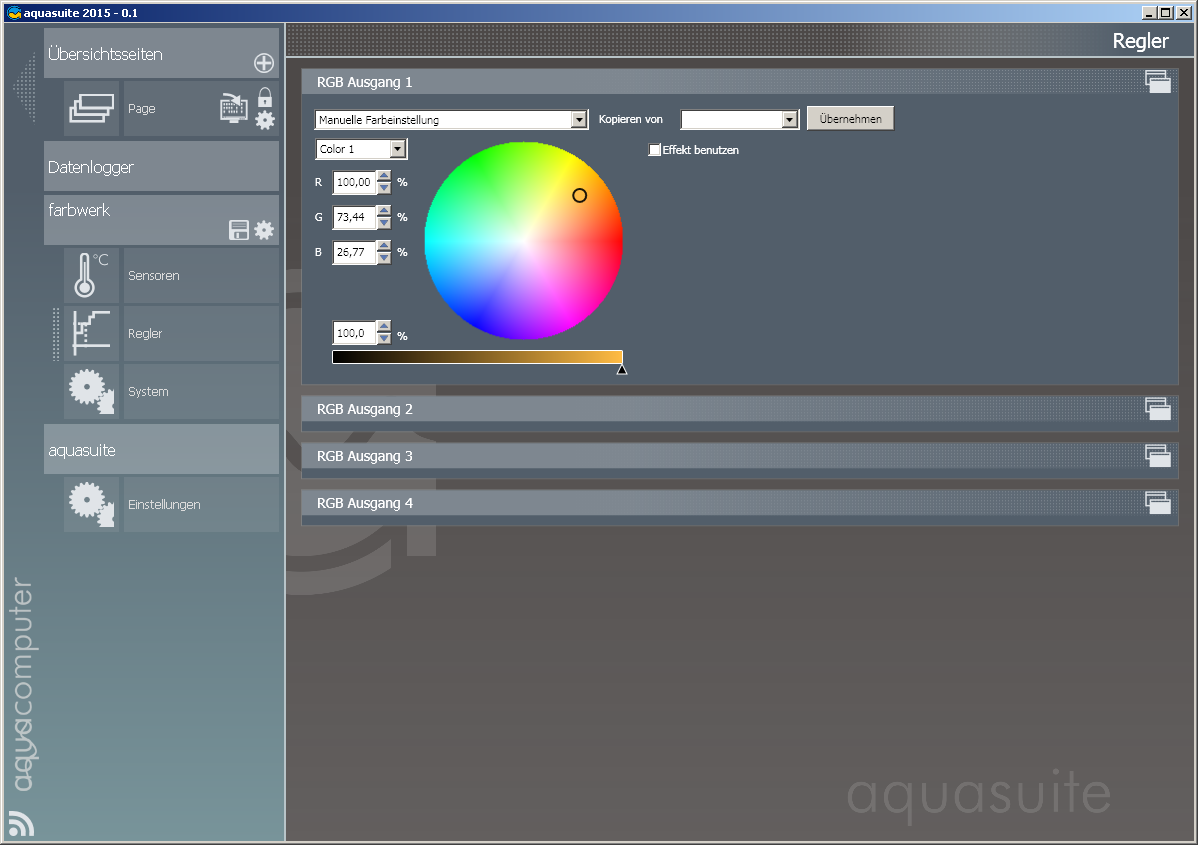1198x845 pixels.
Task: Open the Color 1 dropdown
Action: click(x=361, y=149)
